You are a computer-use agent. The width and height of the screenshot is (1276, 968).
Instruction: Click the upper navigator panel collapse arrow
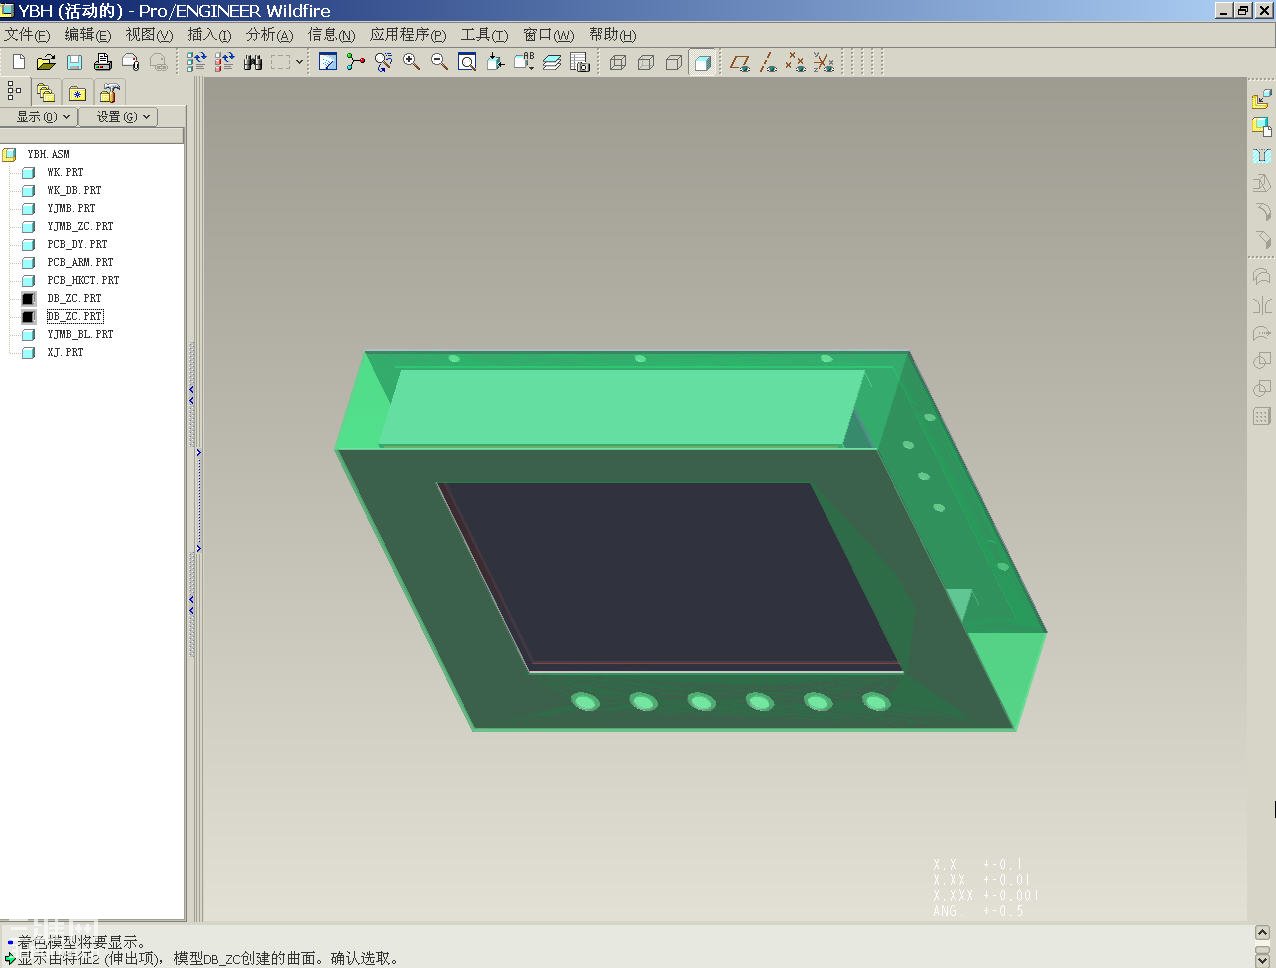click(191, 395)
